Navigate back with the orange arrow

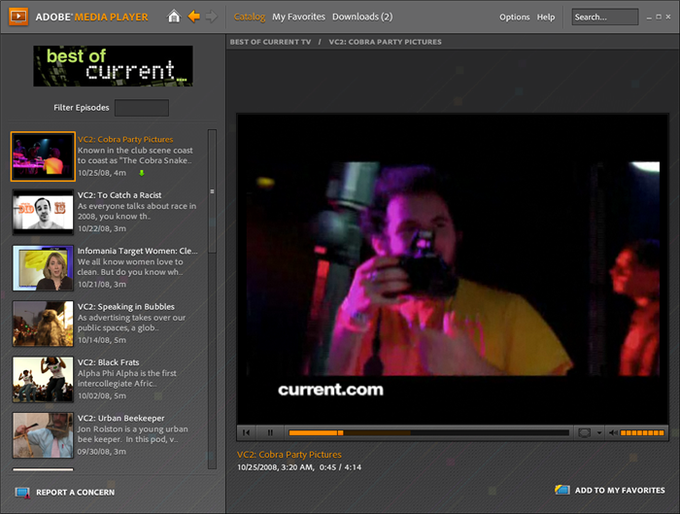click(x=193, y=16)
